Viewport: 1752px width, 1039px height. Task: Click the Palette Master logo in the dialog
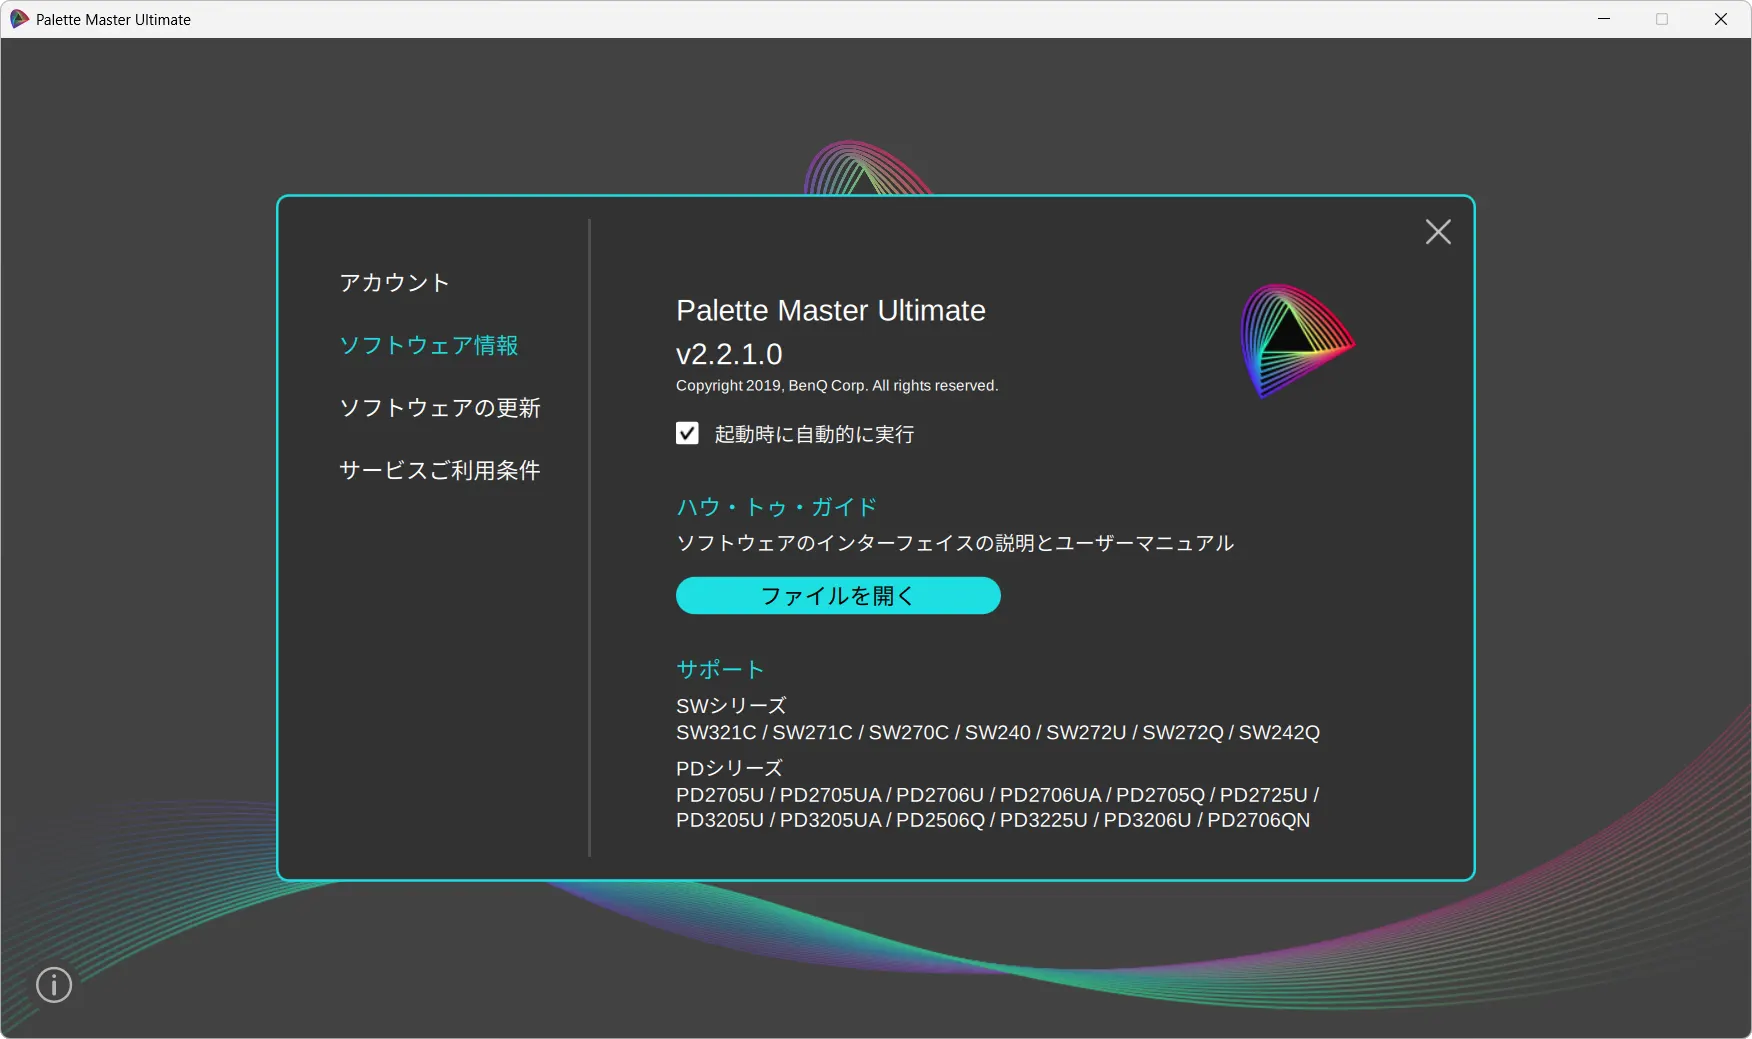1297,341
